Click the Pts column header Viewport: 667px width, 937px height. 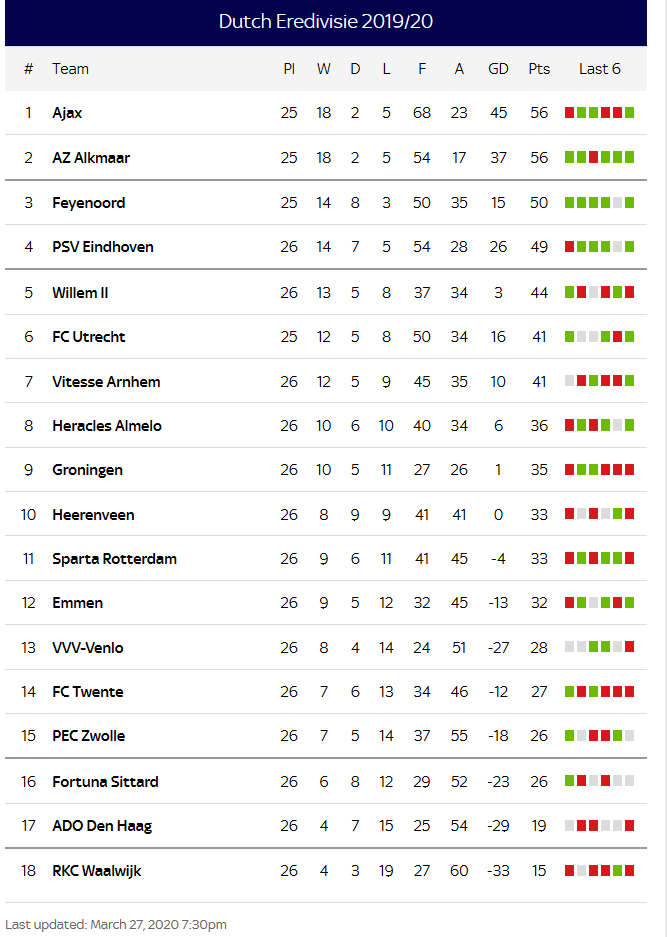coord(539,69)
